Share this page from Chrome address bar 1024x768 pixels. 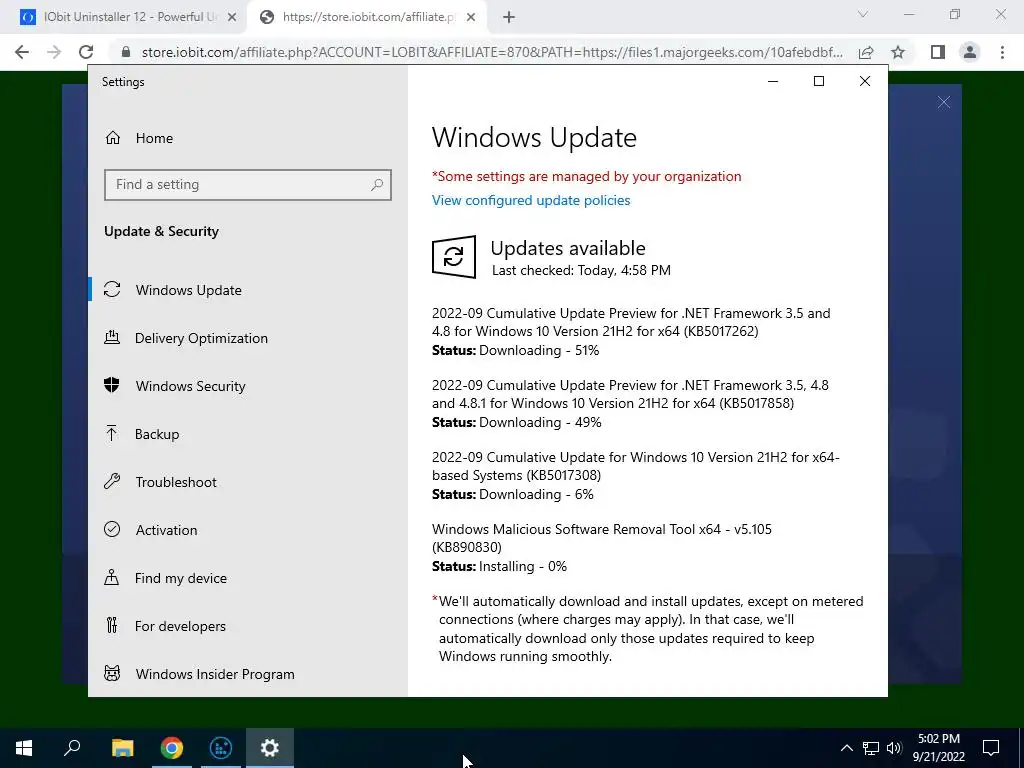pyautogui.click(x=866, y=52)
